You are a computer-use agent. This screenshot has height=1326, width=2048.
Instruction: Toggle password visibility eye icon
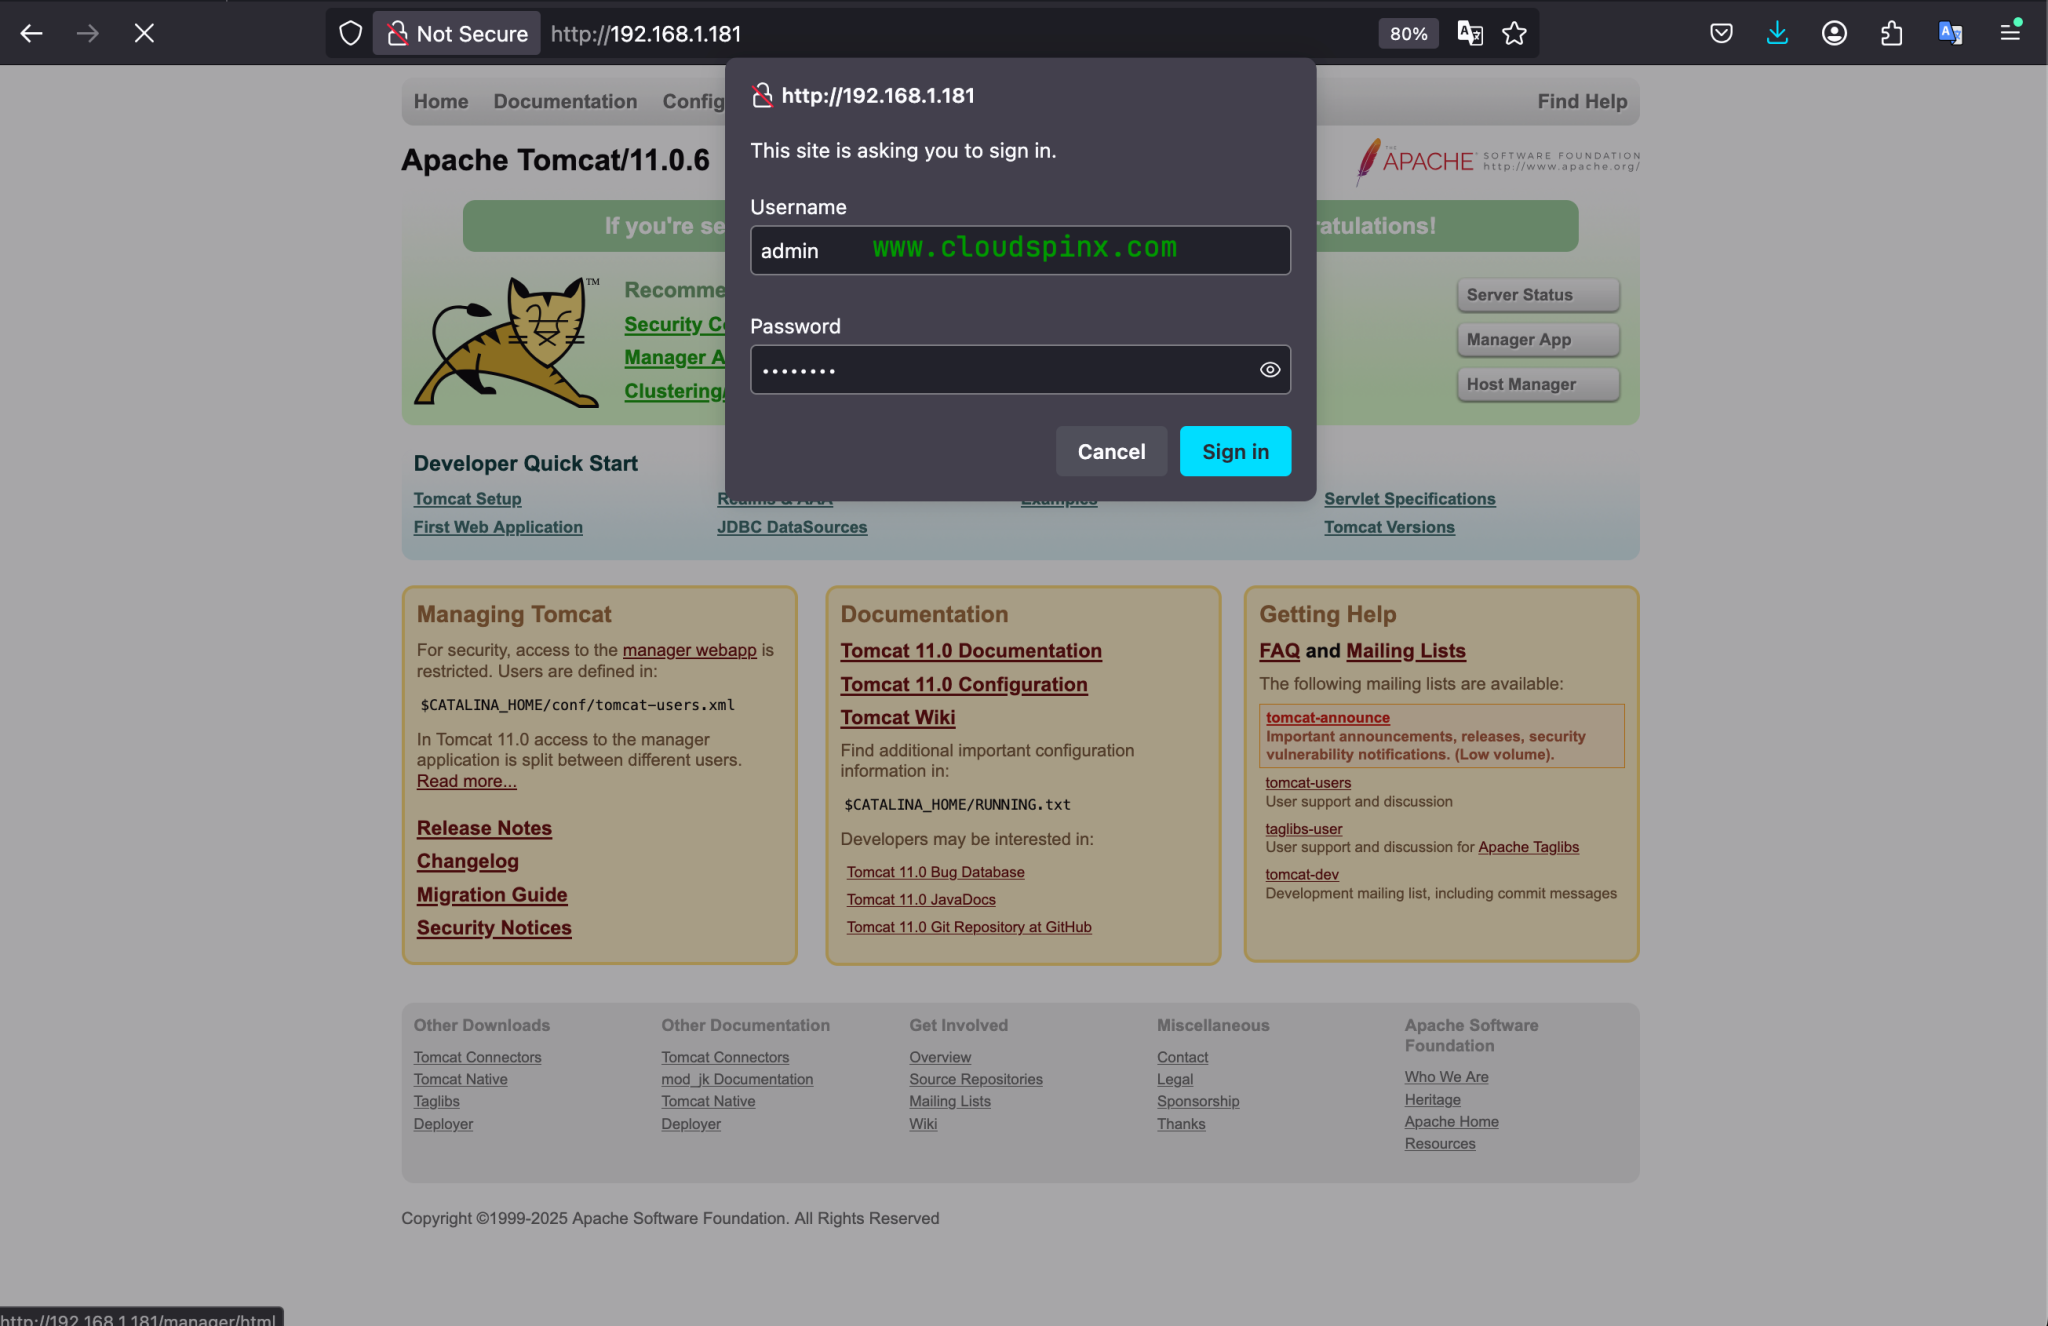[x=1269, y=370]
